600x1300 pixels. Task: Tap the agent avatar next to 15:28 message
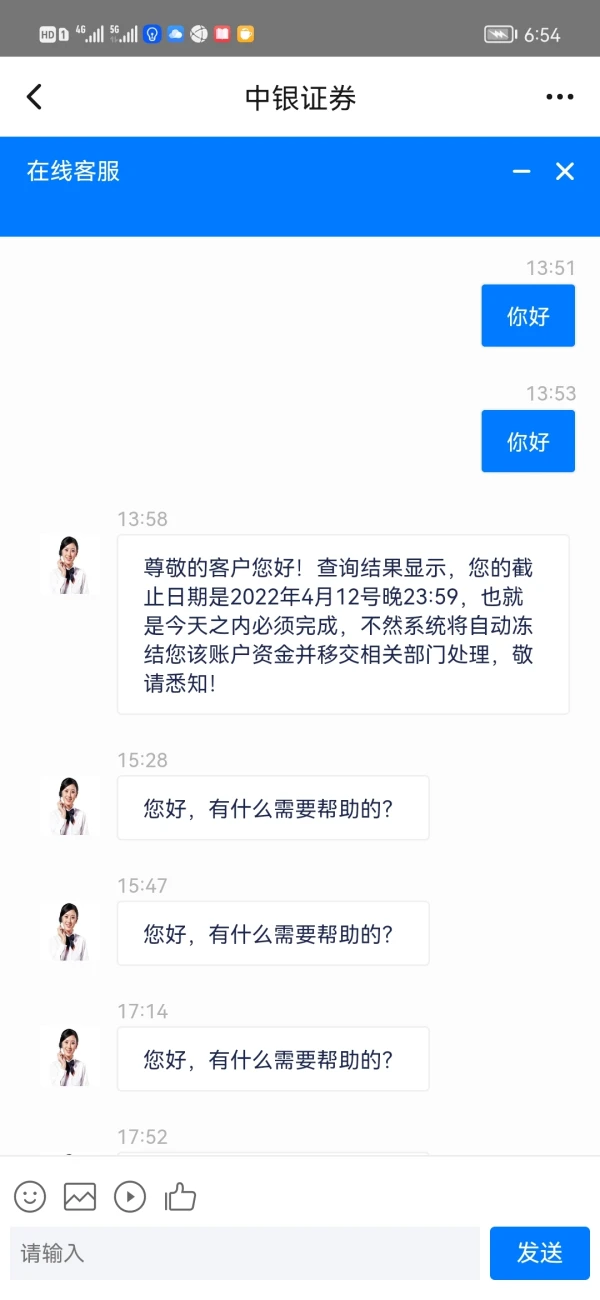69,806
